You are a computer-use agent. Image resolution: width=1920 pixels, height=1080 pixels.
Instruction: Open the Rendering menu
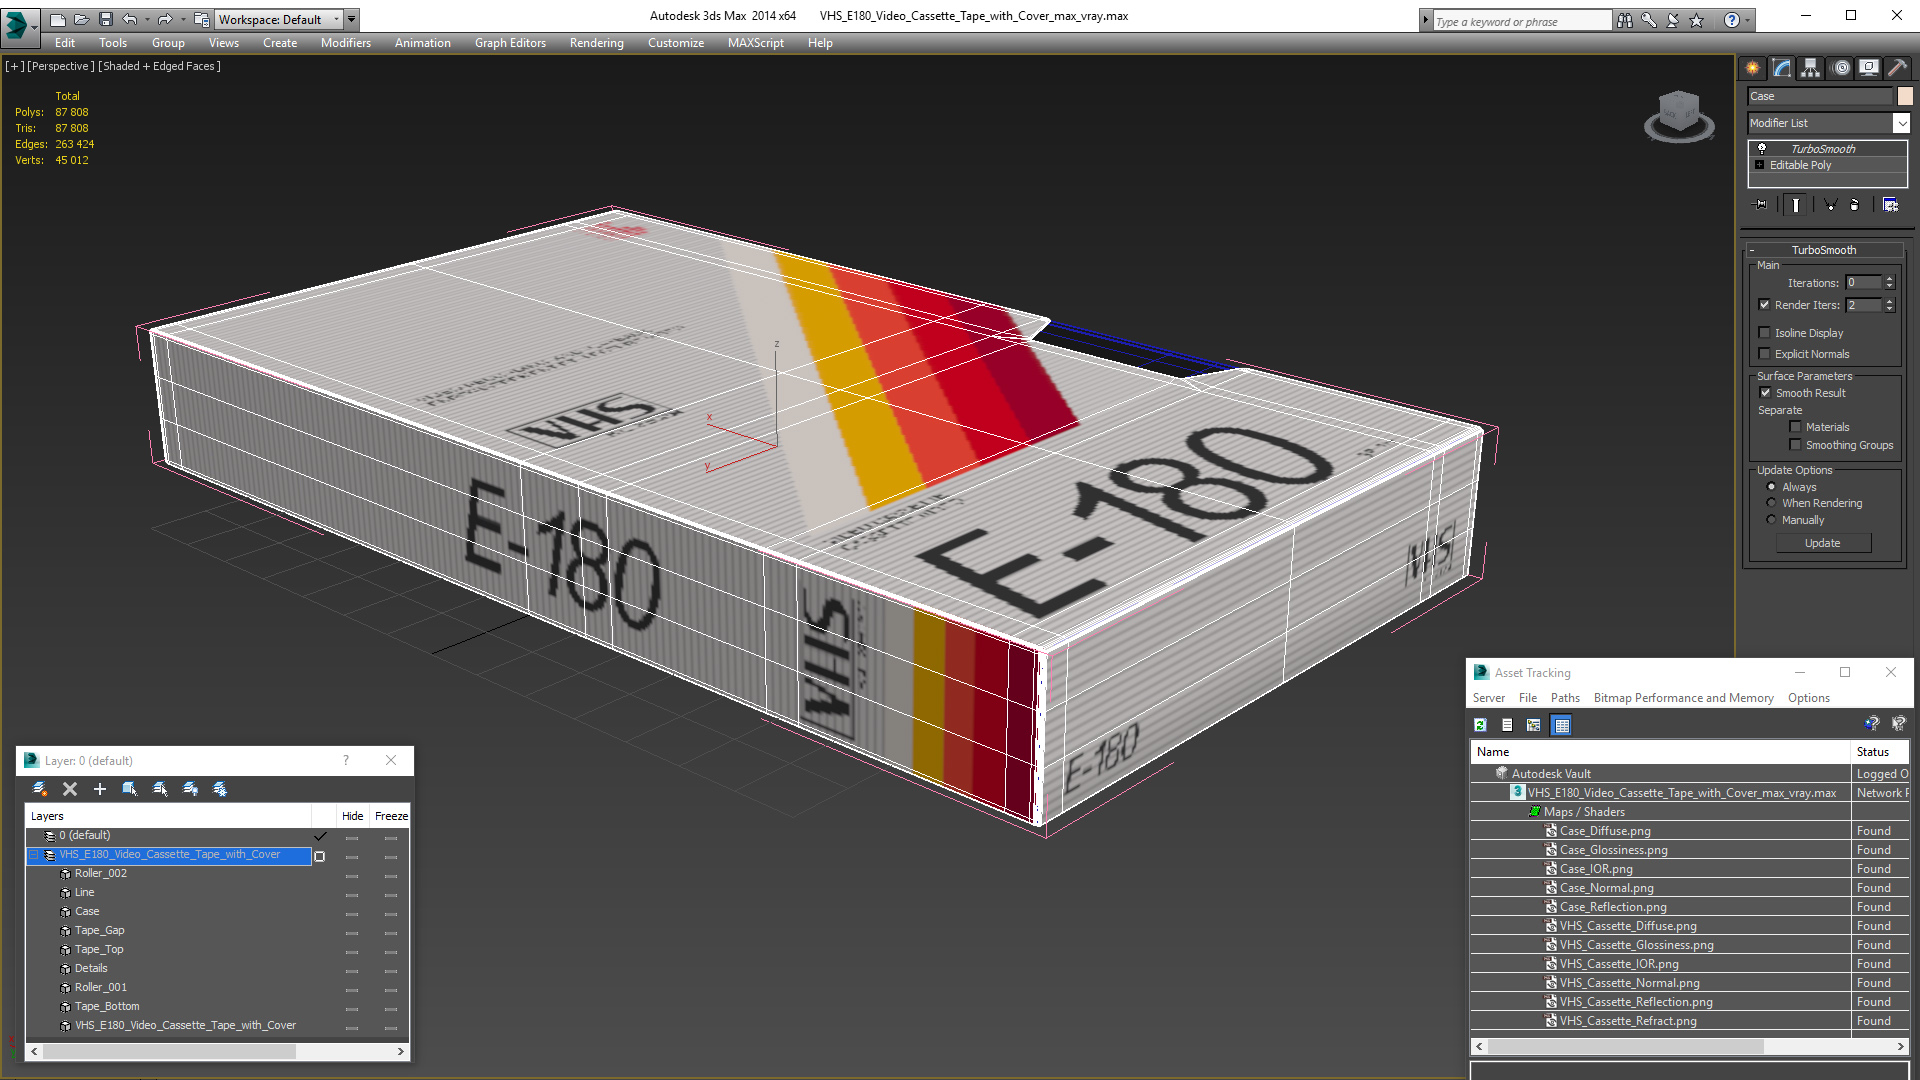click(597, 43)
